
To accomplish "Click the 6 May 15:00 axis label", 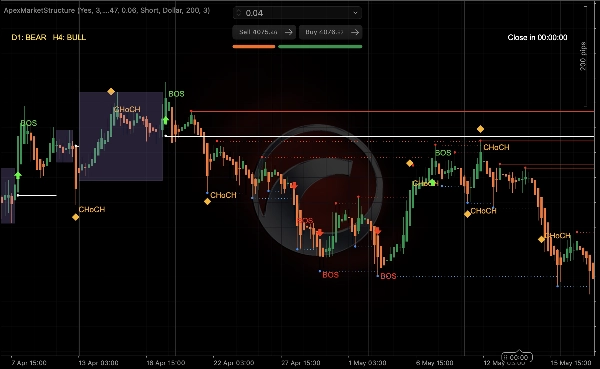I will coord(435,362).
